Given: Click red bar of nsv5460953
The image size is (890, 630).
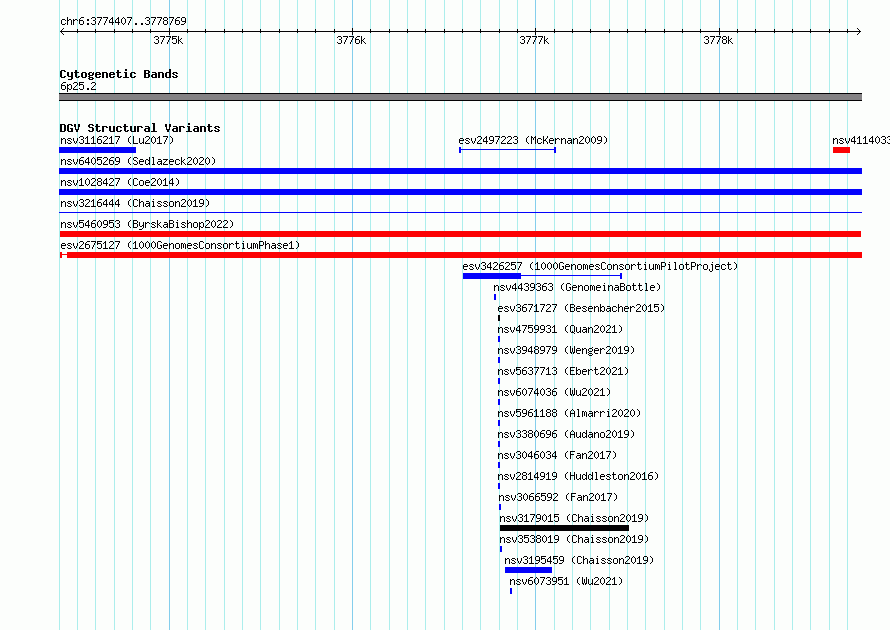Looking at the screenshot, I should coord(460,234).
